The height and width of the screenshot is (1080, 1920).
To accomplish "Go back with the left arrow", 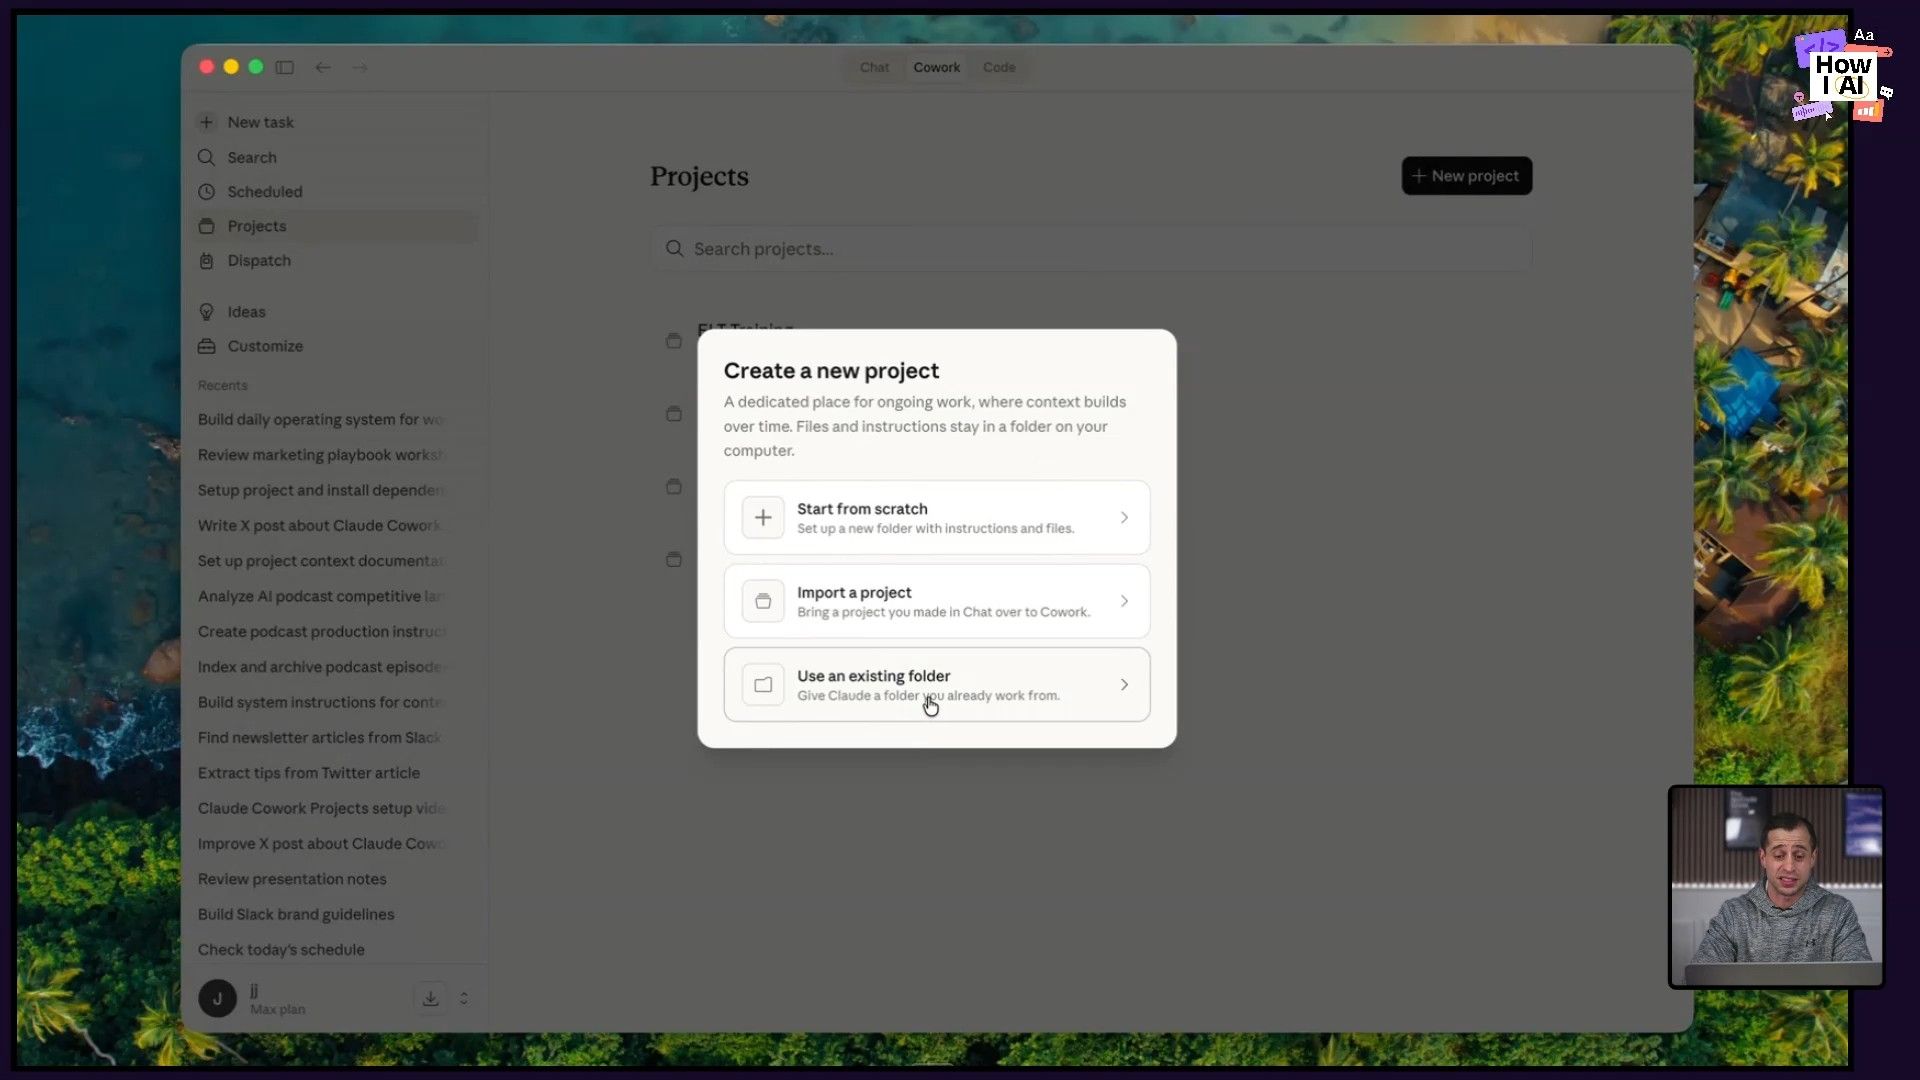I will point(323,67).
